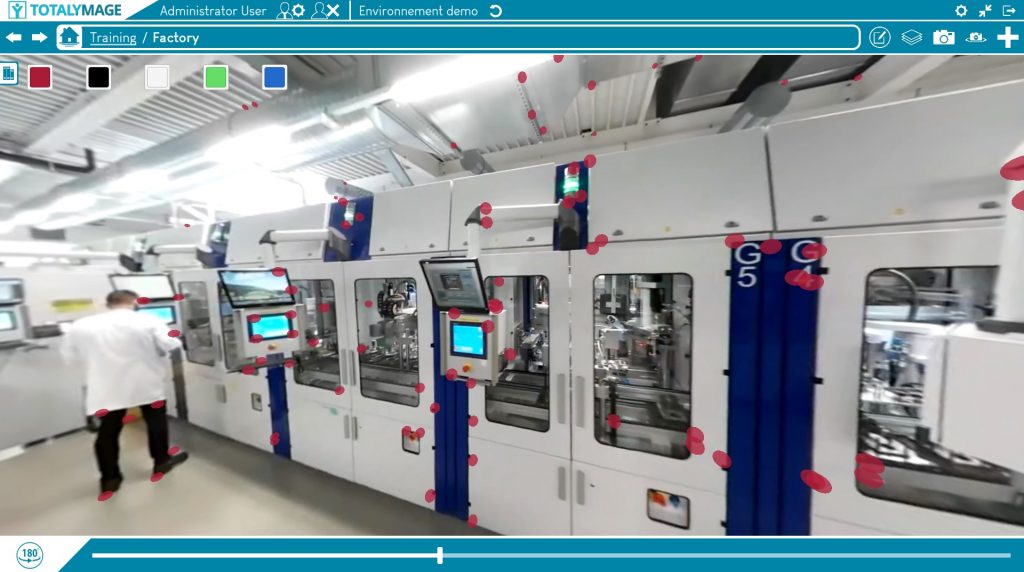Add a new item with the plus icon

[1008, 38]
